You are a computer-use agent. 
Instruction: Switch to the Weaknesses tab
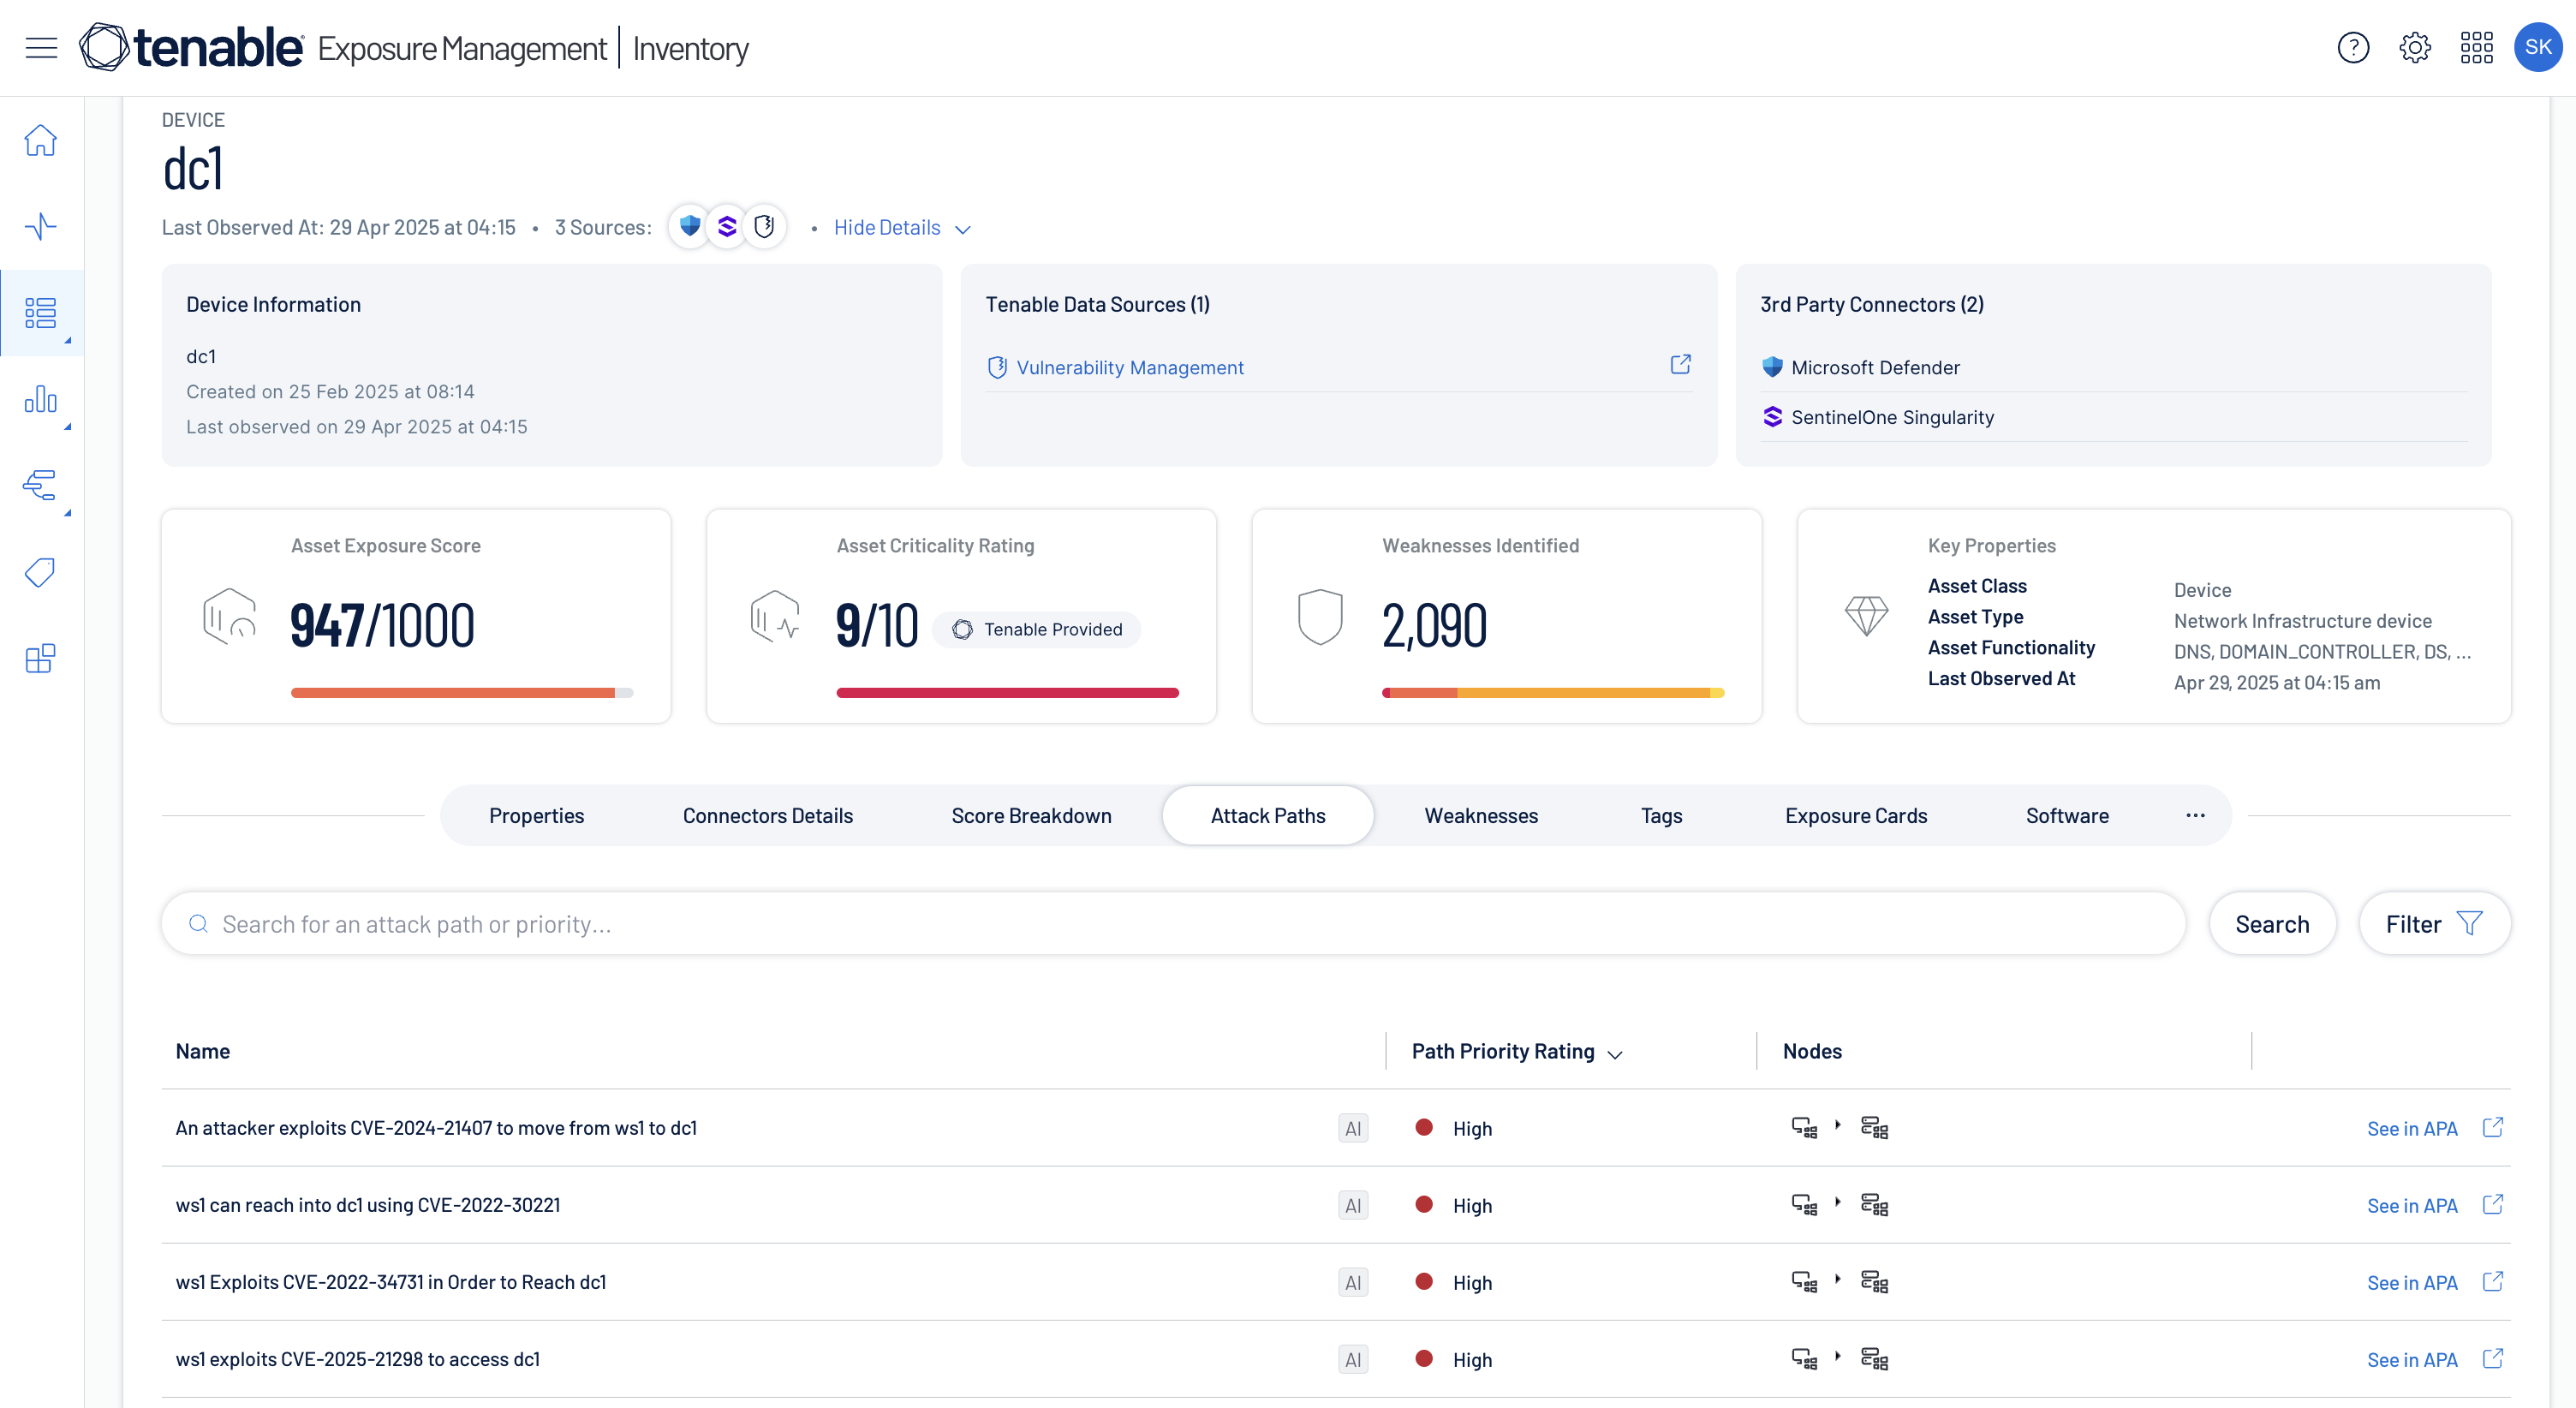1480,815
